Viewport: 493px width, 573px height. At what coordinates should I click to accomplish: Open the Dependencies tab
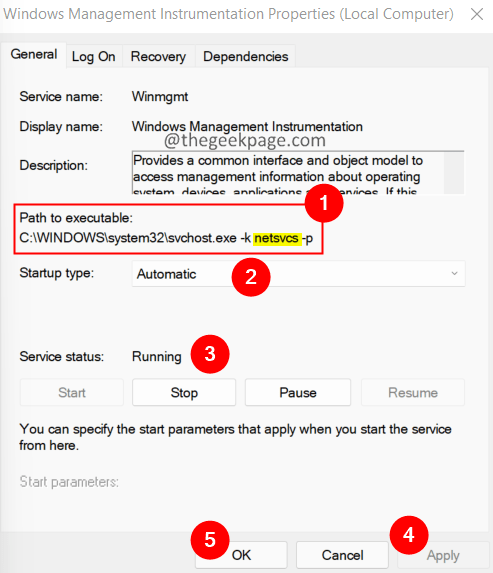coord(246,57)
